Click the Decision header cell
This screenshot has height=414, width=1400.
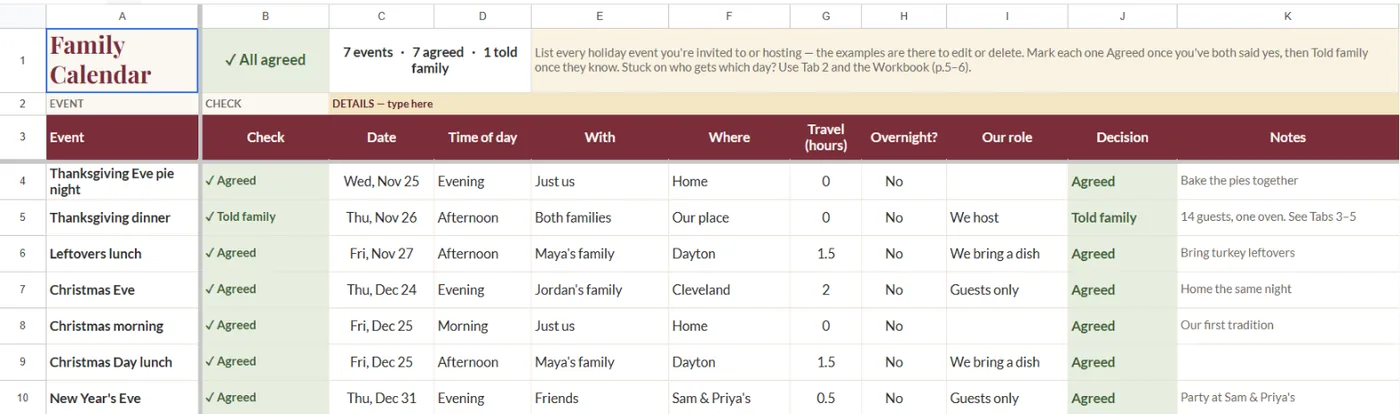coord(1122,137)
